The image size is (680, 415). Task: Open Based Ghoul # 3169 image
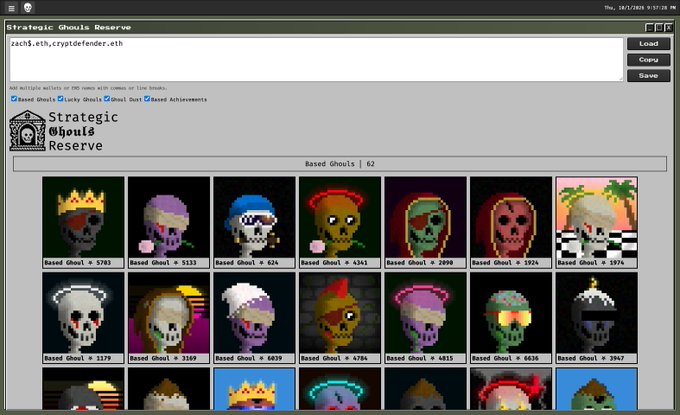click(169, 313)
